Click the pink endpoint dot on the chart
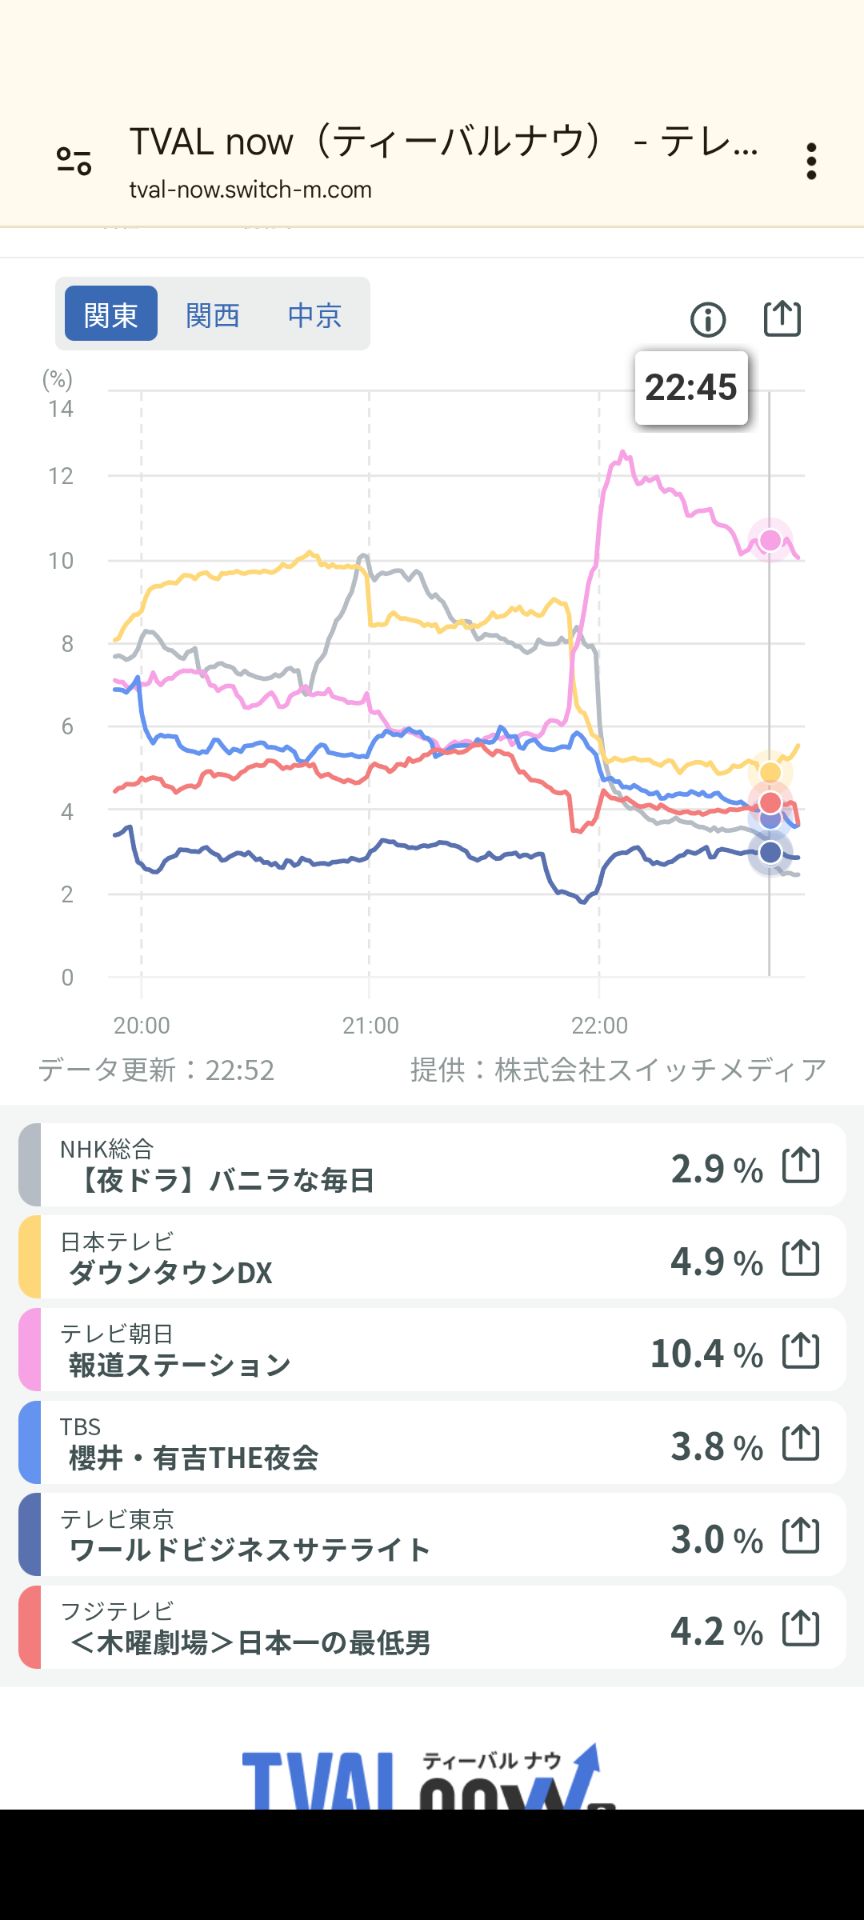864x1920 pixels. [770, 539]
